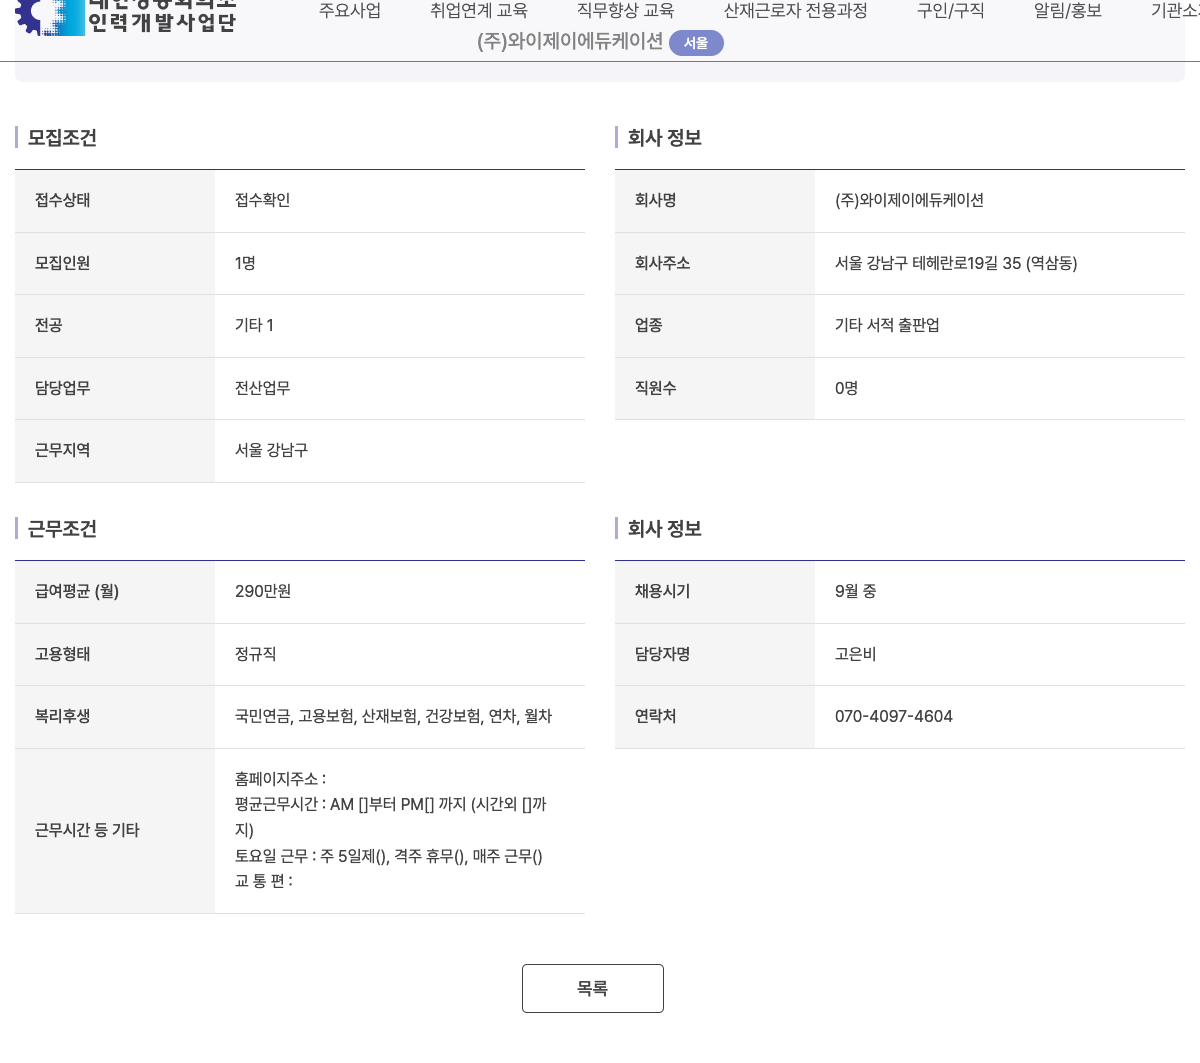Open the 직무향상 교육 menu
The height and width of the screenshot is (1063, 1200).
(x=626, y=11)
